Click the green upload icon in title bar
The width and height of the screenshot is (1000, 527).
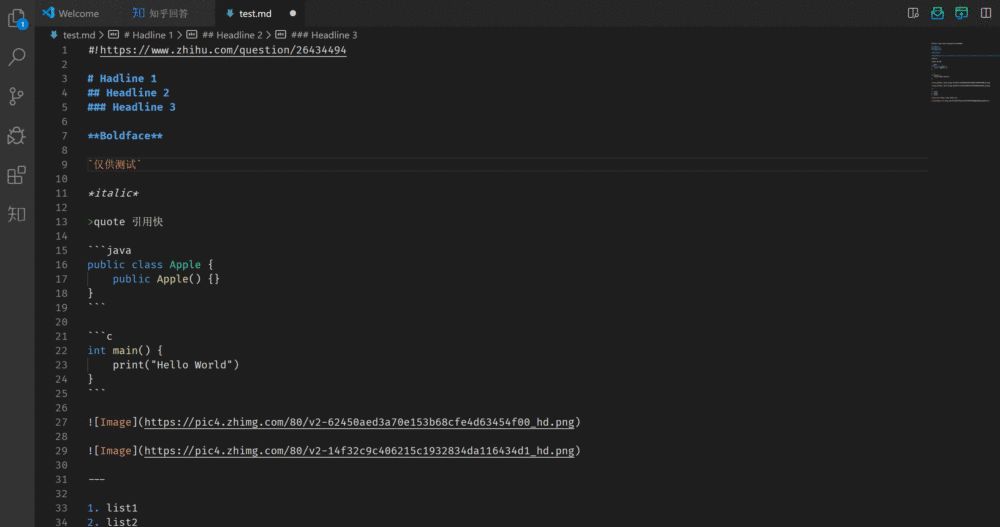961,13
